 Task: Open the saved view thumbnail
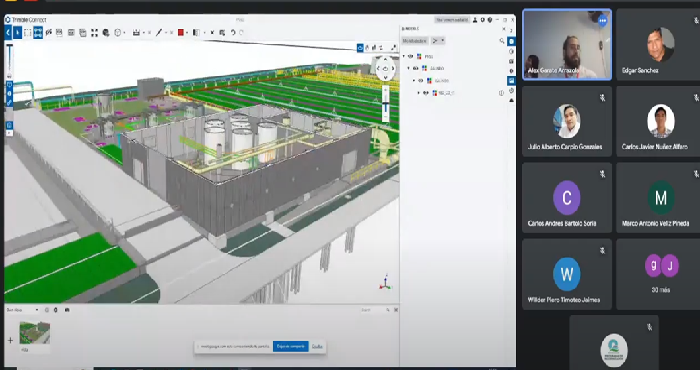point(35,333)
